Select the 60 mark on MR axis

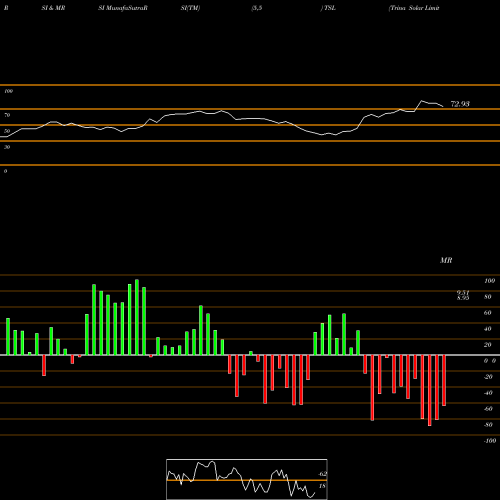click(x=488, y=313)
